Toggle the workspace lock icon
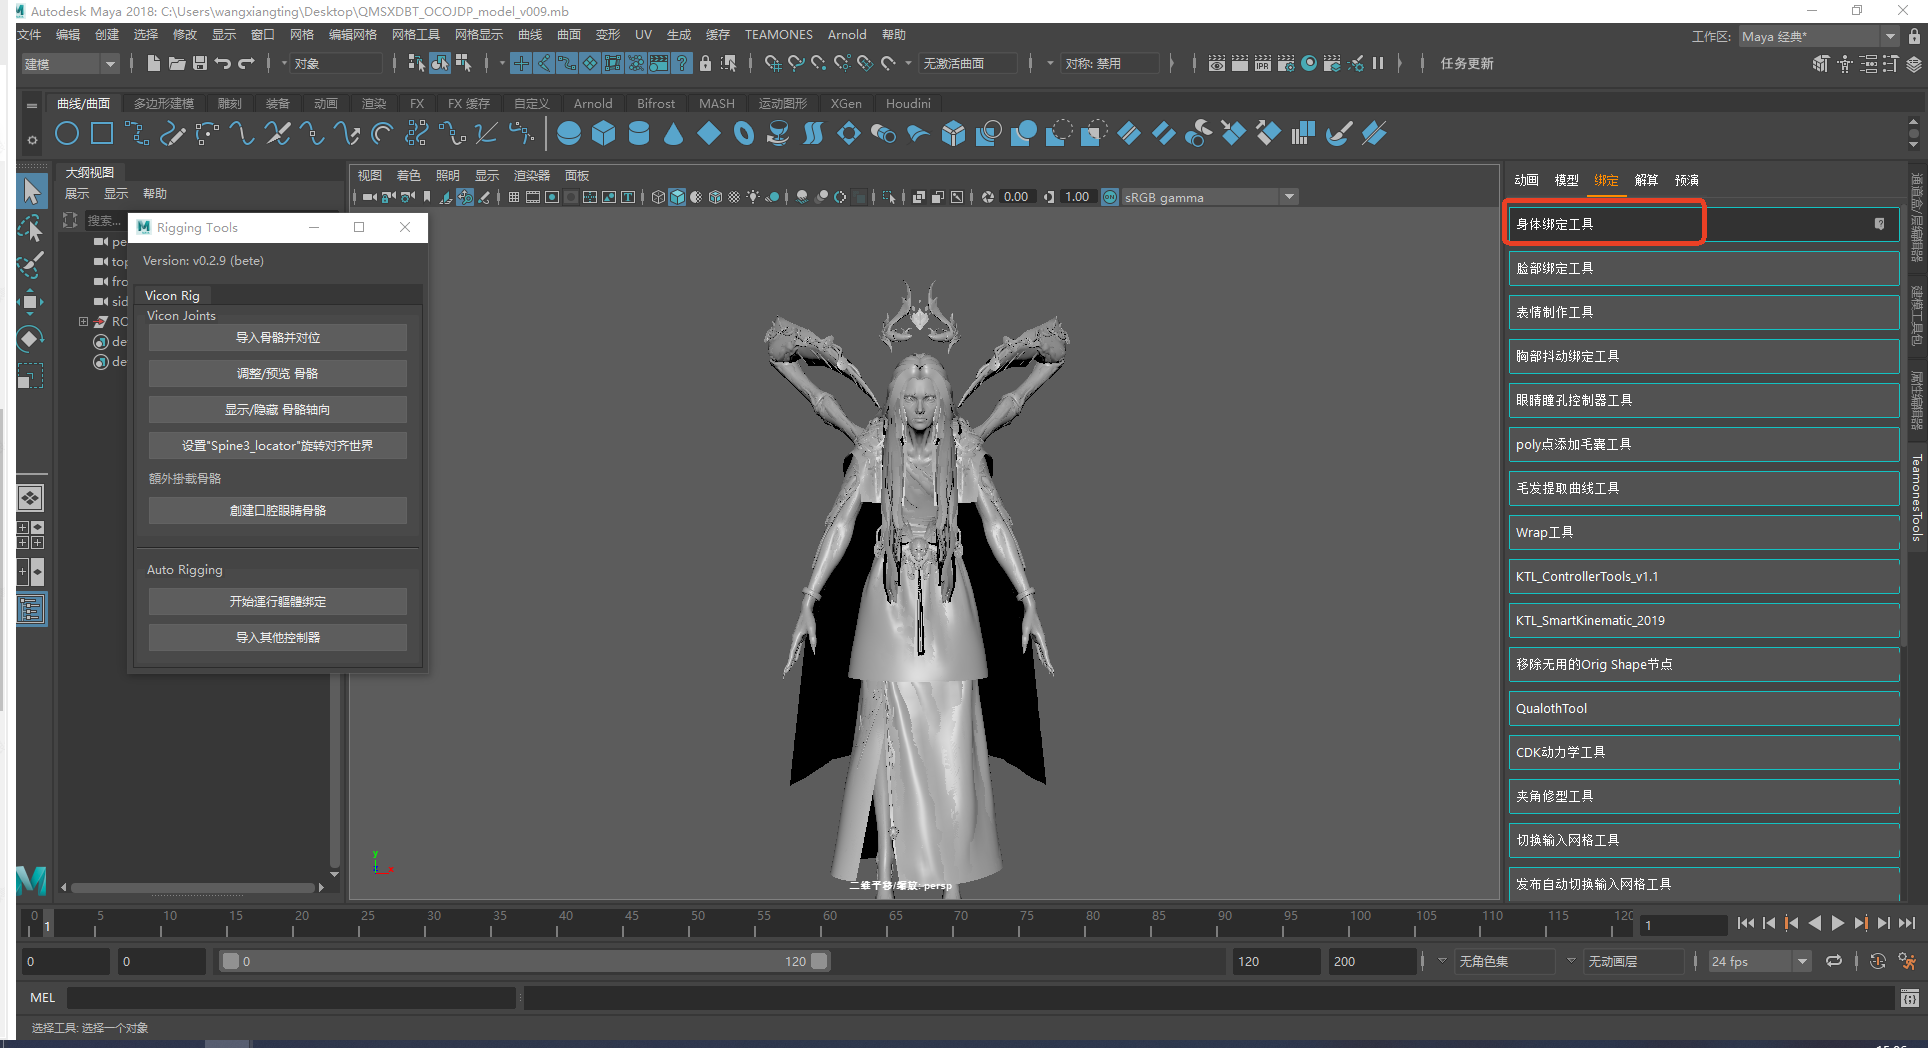Image resolution: width=1928 pixels, height=1048 pixels. click(1914, 36)
